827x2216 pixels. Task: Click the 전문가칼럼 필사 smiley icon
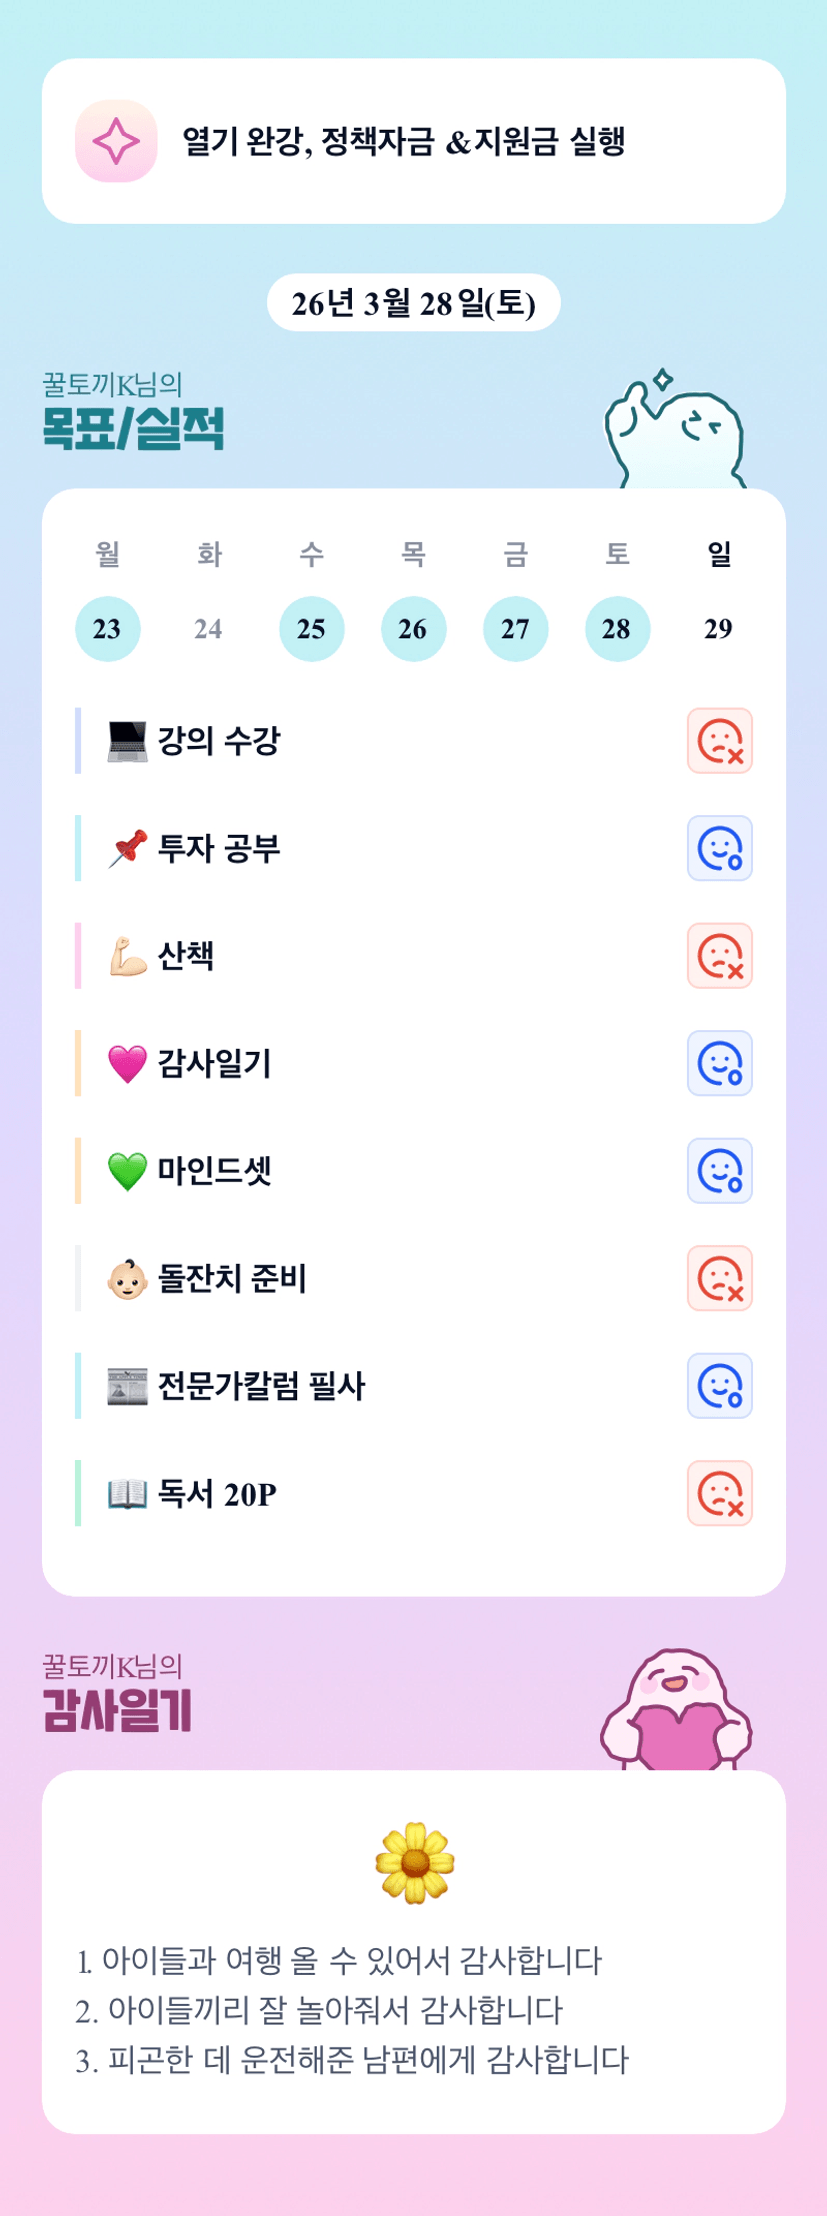719,1386
